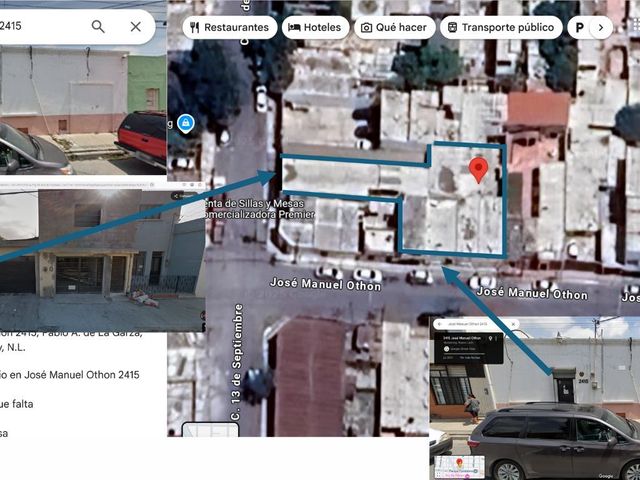Click the share button in the middle-left screenshot
Screen dimensions: 640x480
[x=186, y=196]
